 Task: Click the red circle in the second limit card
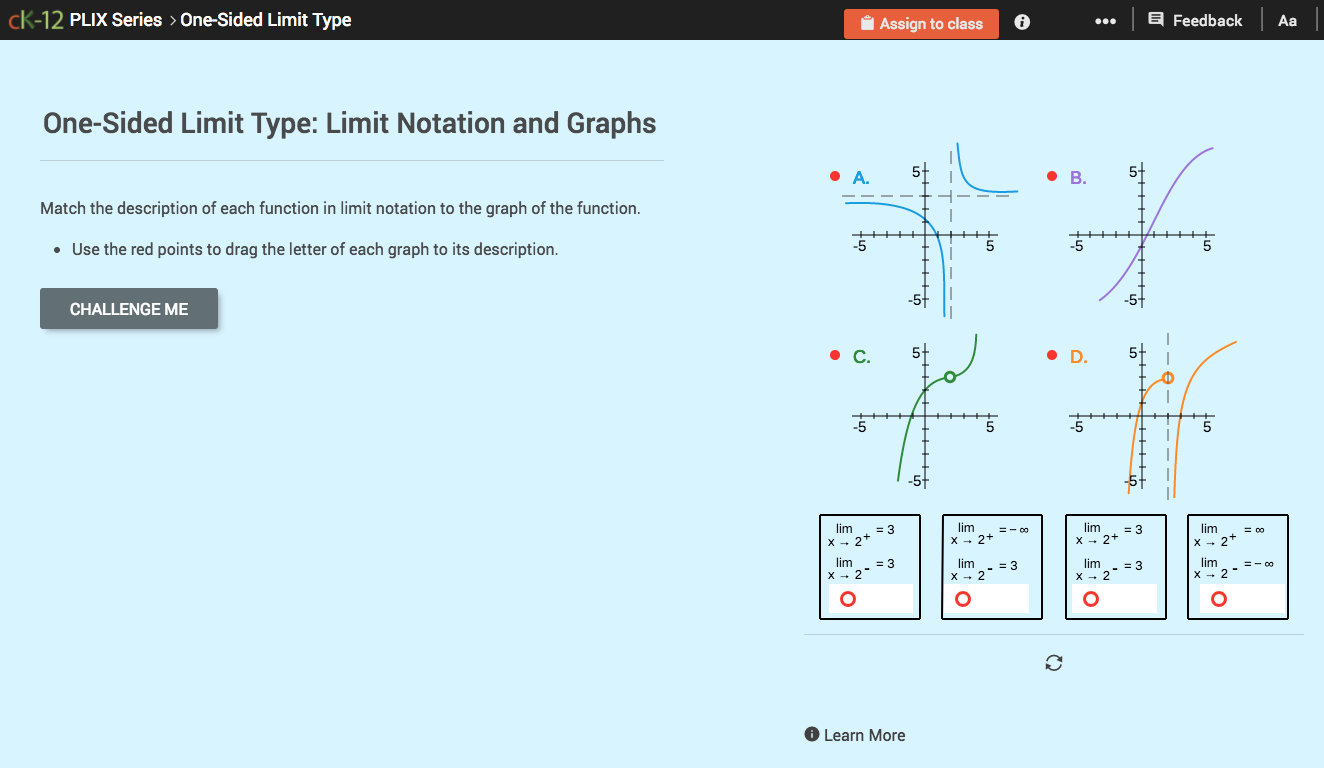962,598
